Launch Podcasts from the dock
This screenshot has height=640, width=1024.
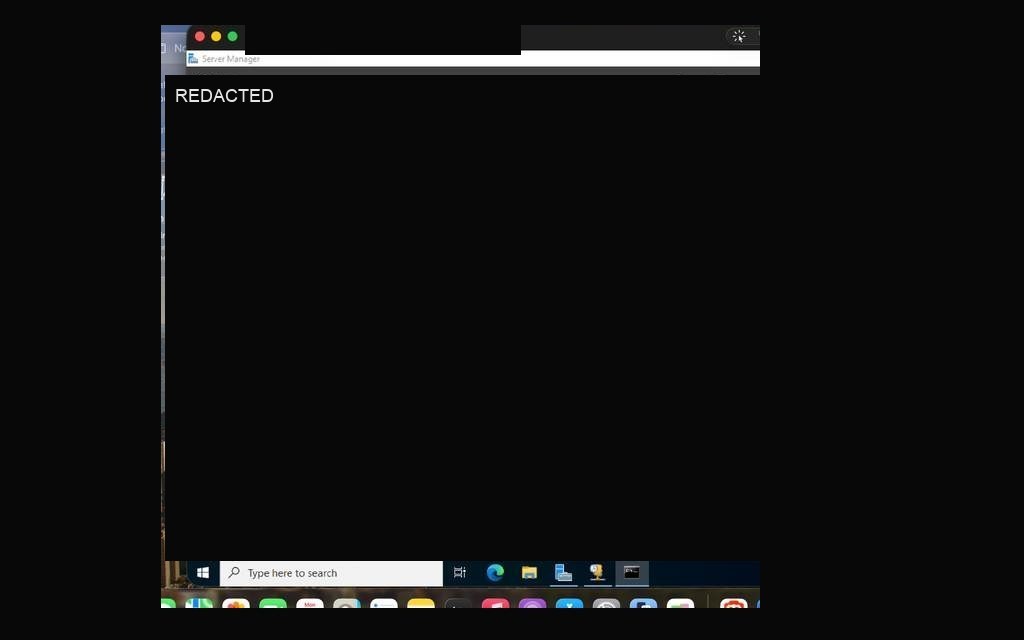[532, 603]
